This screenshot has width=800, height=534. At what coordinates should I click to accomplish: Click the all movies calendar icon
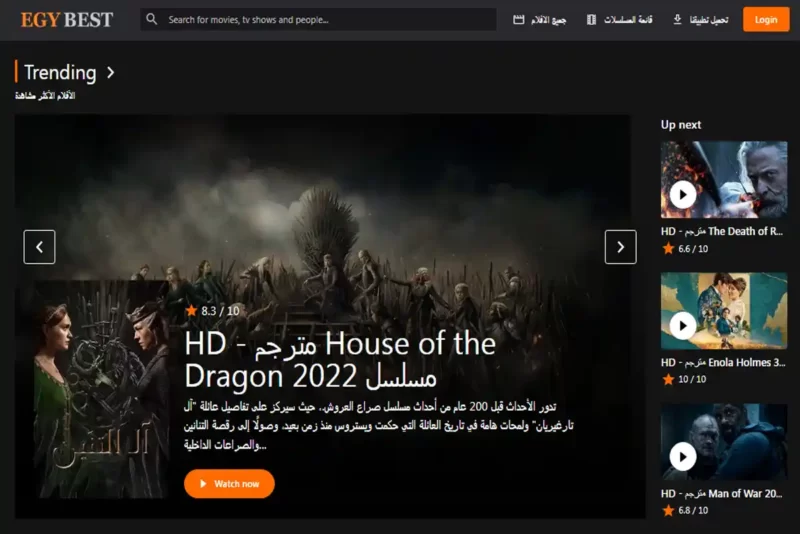[x=518, y=19]
